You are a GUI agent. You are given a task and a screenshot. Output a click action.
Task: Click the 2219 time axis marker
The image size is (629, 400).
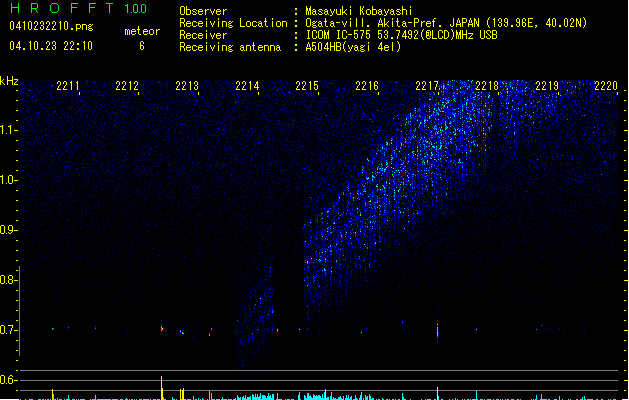click(547, 86)
